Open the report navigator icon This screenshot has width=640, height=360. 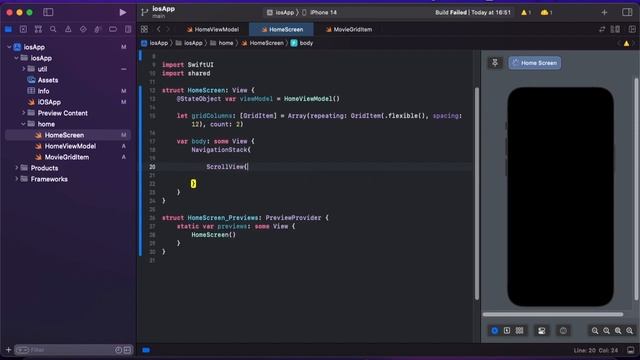[128, 29]
